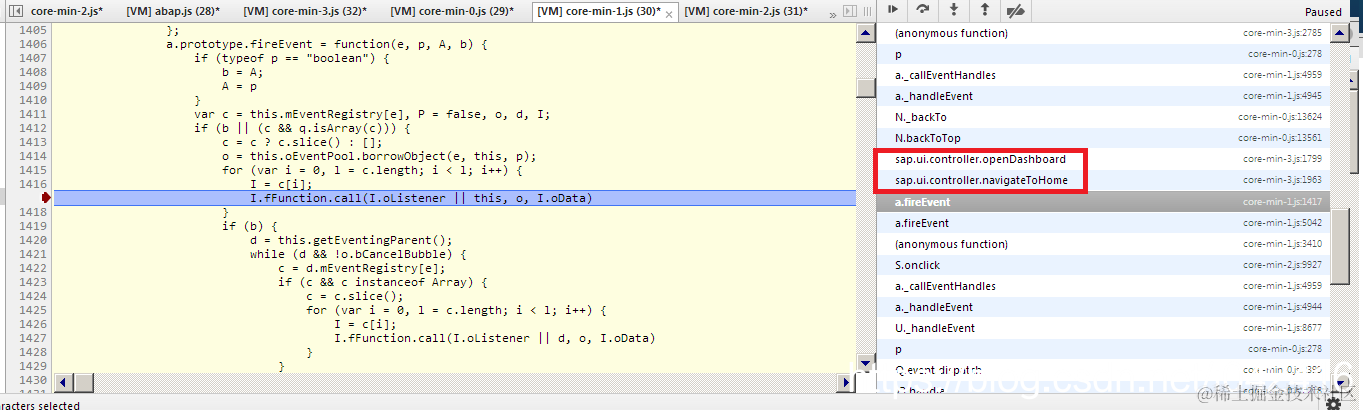The image size is (1363, 410).
Task: Click the Step into next function call icon
Action: tap(954, 10)
